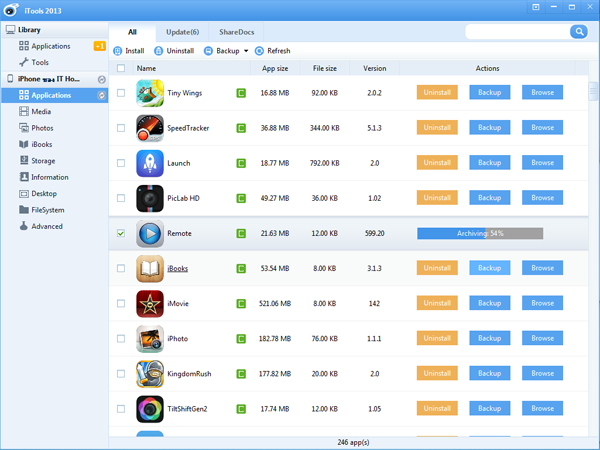Open the ShareDocs tab
The width and height of the screenshot is (600, 450).
point(237,32)
